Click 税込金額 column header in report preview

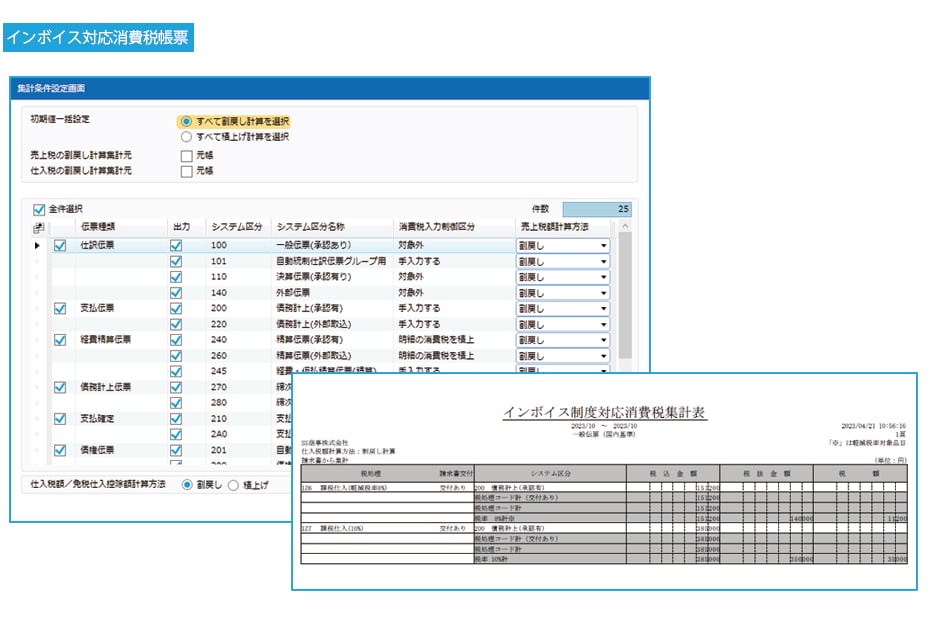tap(673, 474)
